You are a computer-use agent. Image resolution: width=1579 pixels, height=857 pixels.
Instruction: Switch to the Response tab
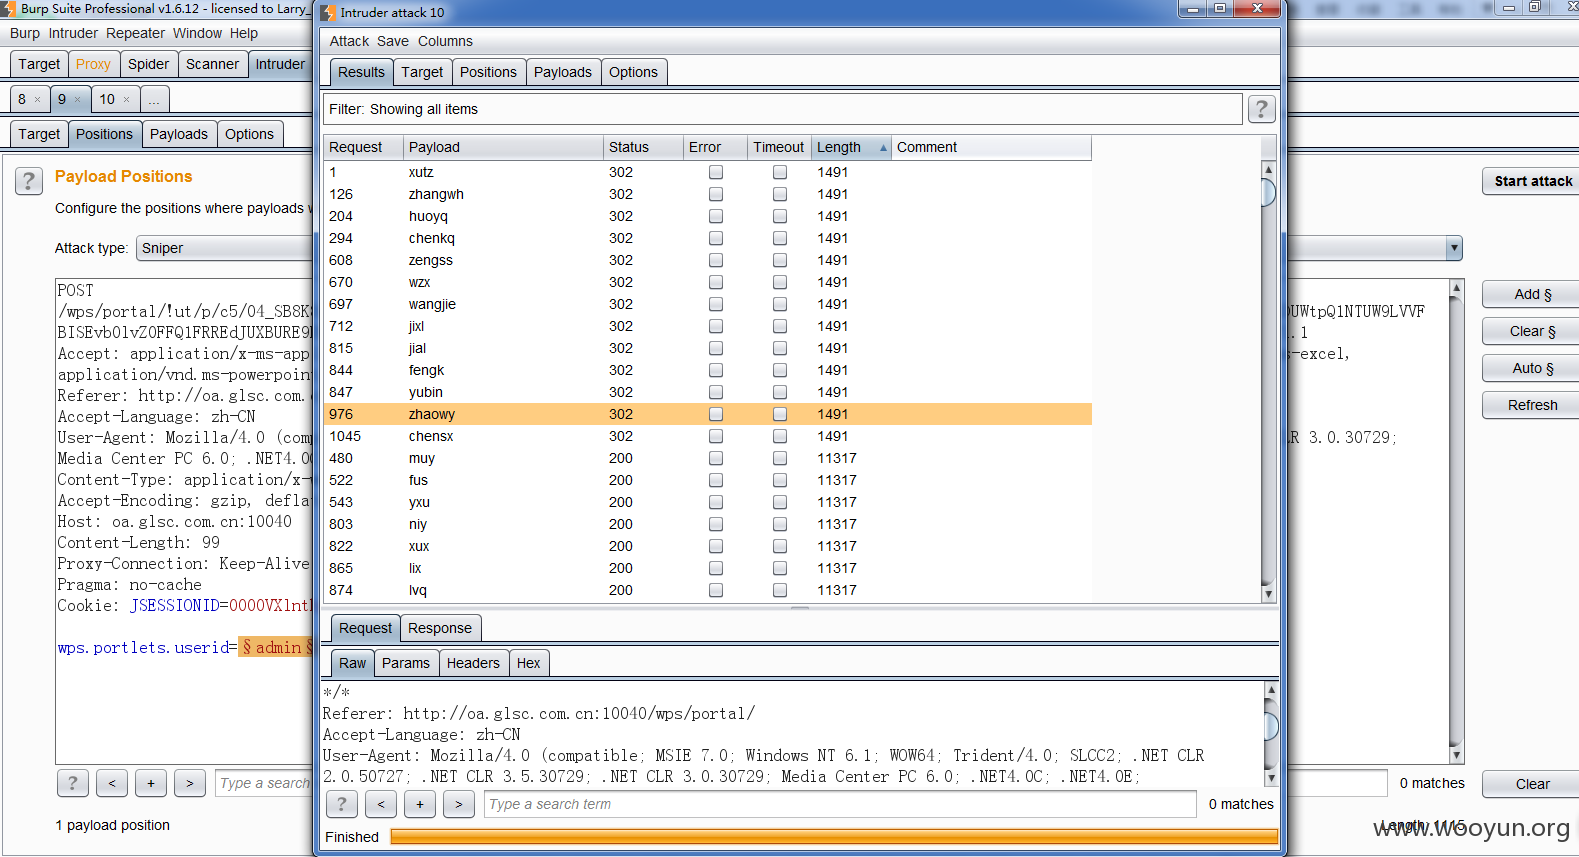tap(440, 628)
